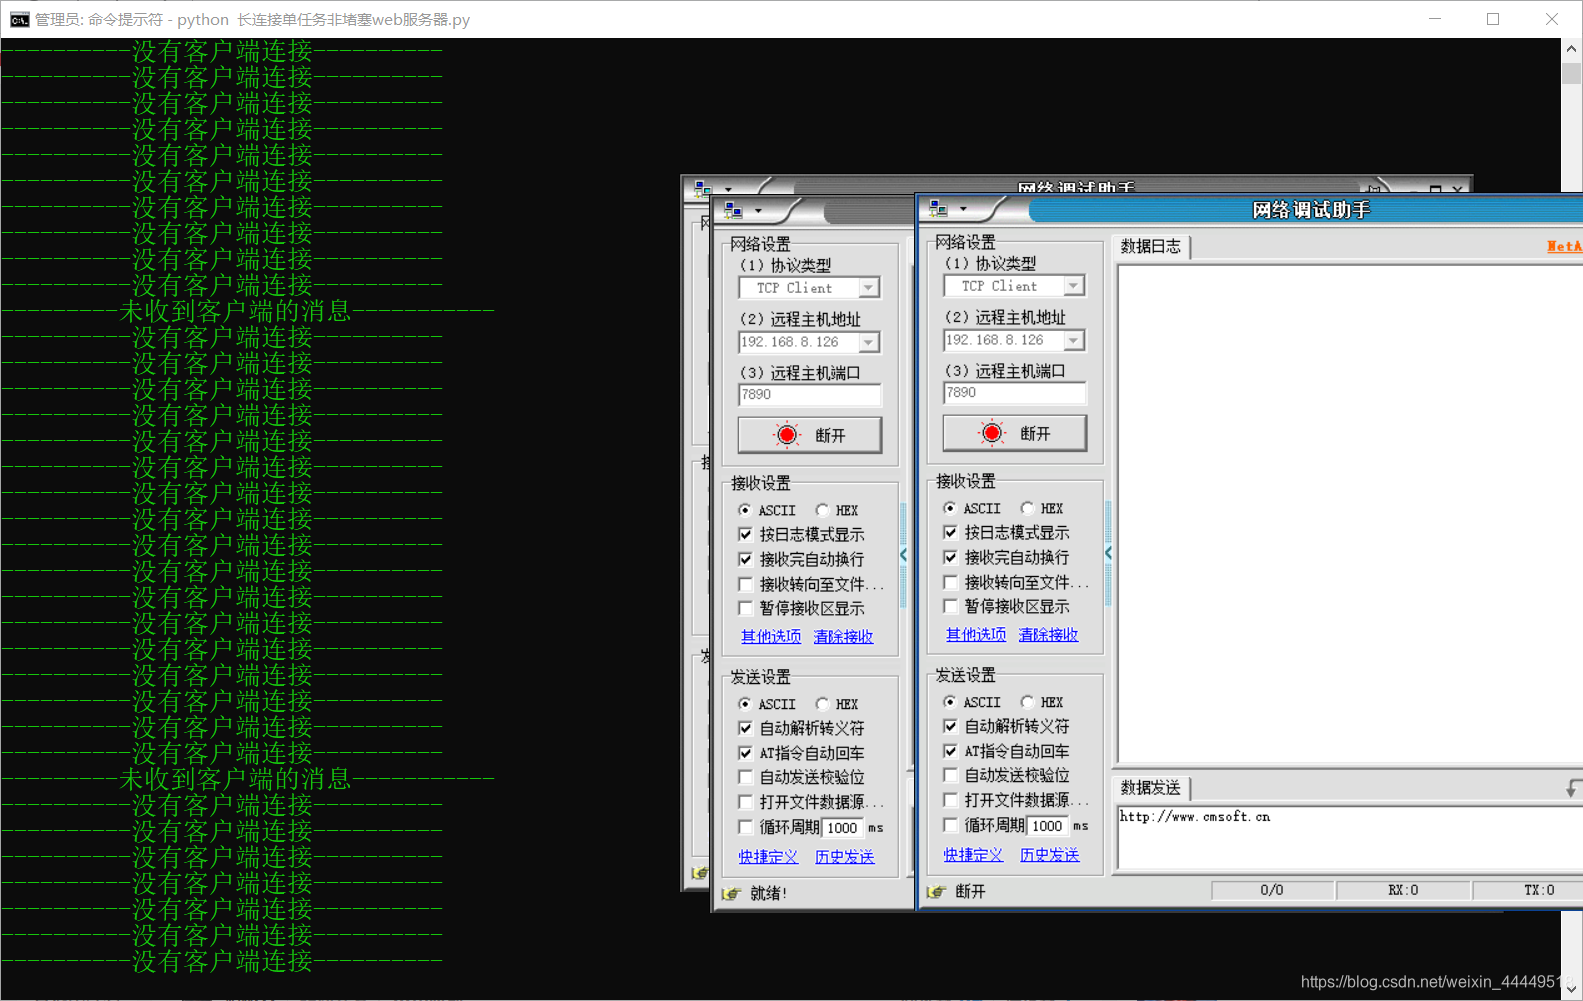
Task: Enable 打开文件数据源 checkbox in the front window
Action: 951,800
